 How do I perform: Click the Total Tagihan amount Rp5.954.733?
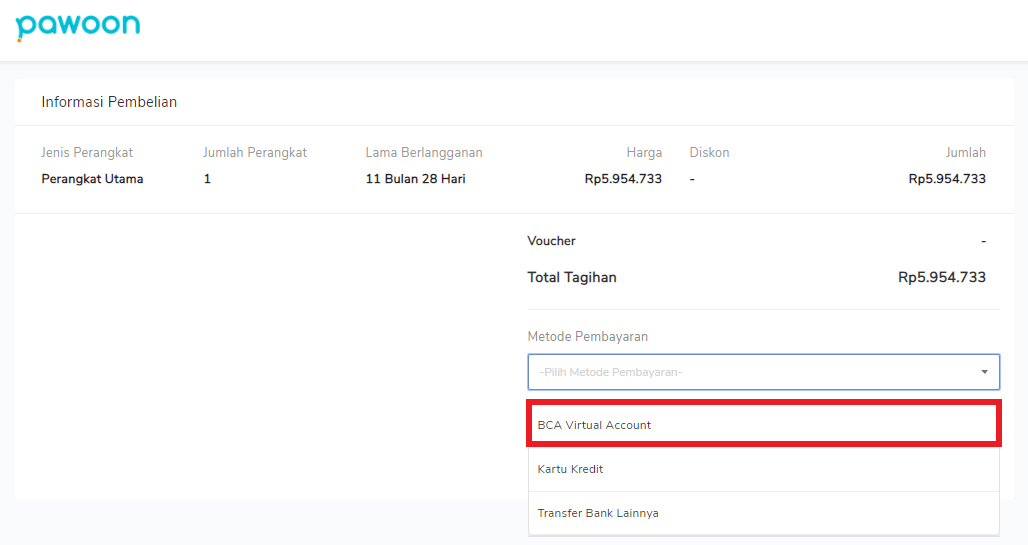point(941,277)
